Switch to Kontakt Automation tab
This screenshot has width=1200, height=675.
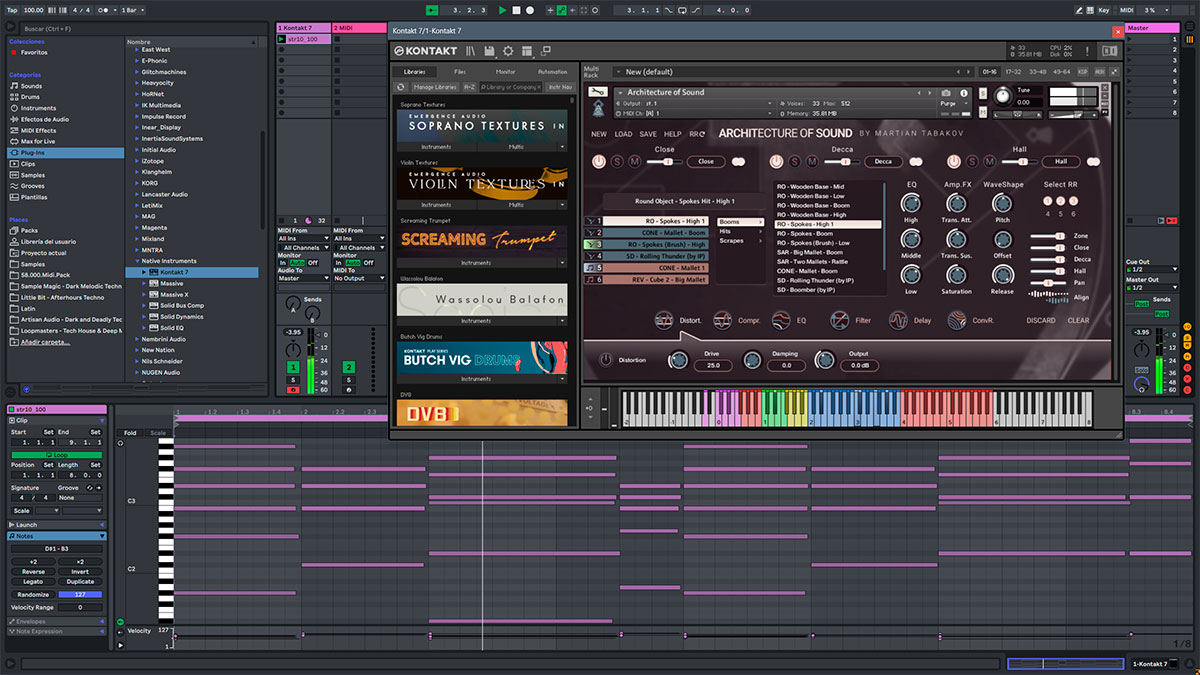coord(552,72)
